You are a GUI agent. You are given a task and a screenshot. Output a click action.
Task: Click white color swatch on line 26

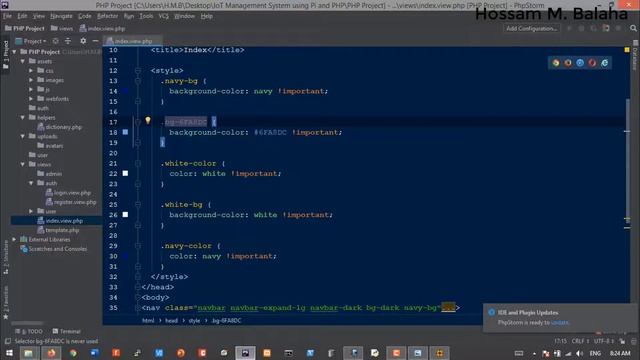tap(125, 215)
